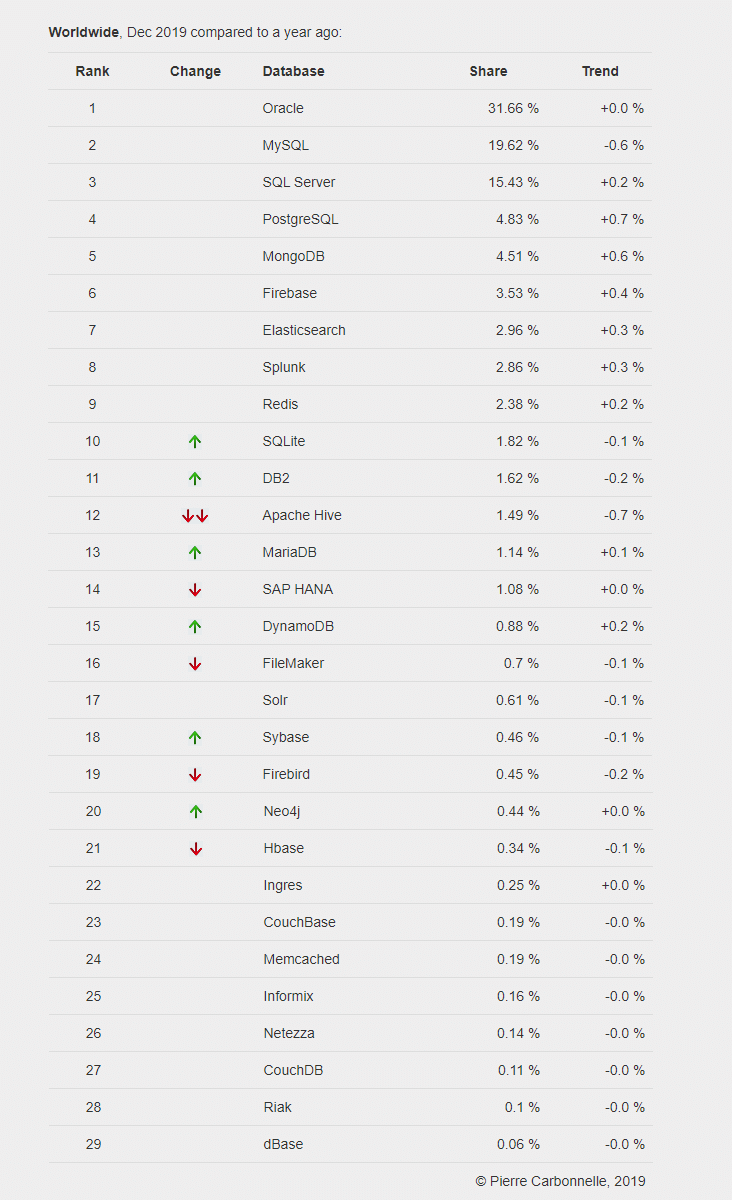Viewport: 732px width, 1200px height.
Task: Click the red down arrow for Hbase
Action: pyautogui.click(x=195, y=848)
